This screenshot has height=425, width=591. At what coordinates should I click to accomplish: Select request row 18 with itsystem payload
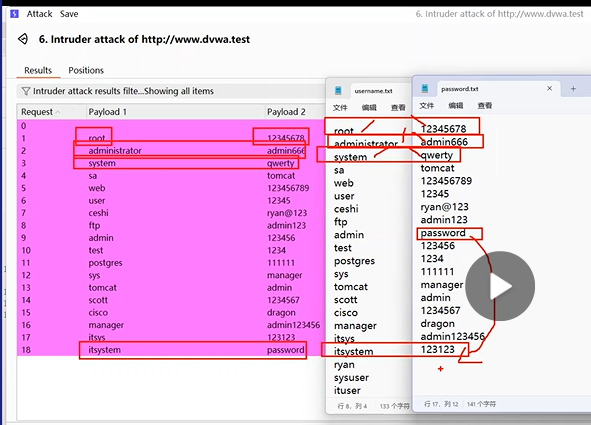coord(171,350)
